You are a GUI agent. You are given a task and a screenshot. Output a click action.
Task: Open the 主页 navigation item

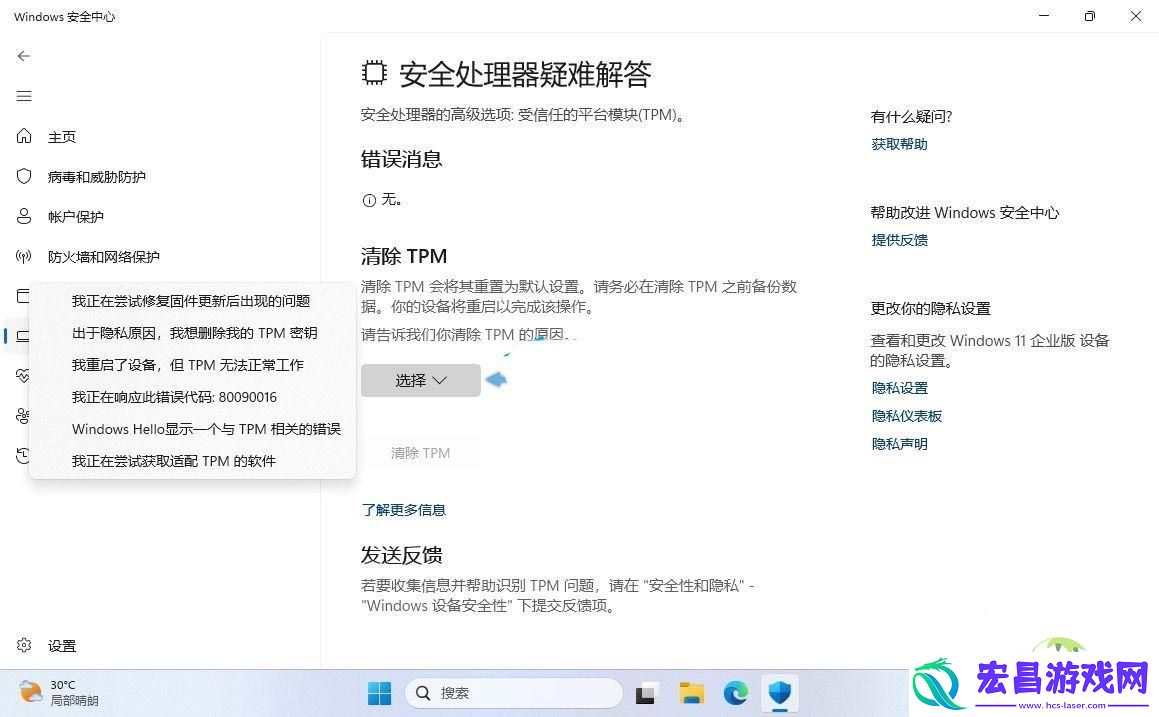point(62,137)
